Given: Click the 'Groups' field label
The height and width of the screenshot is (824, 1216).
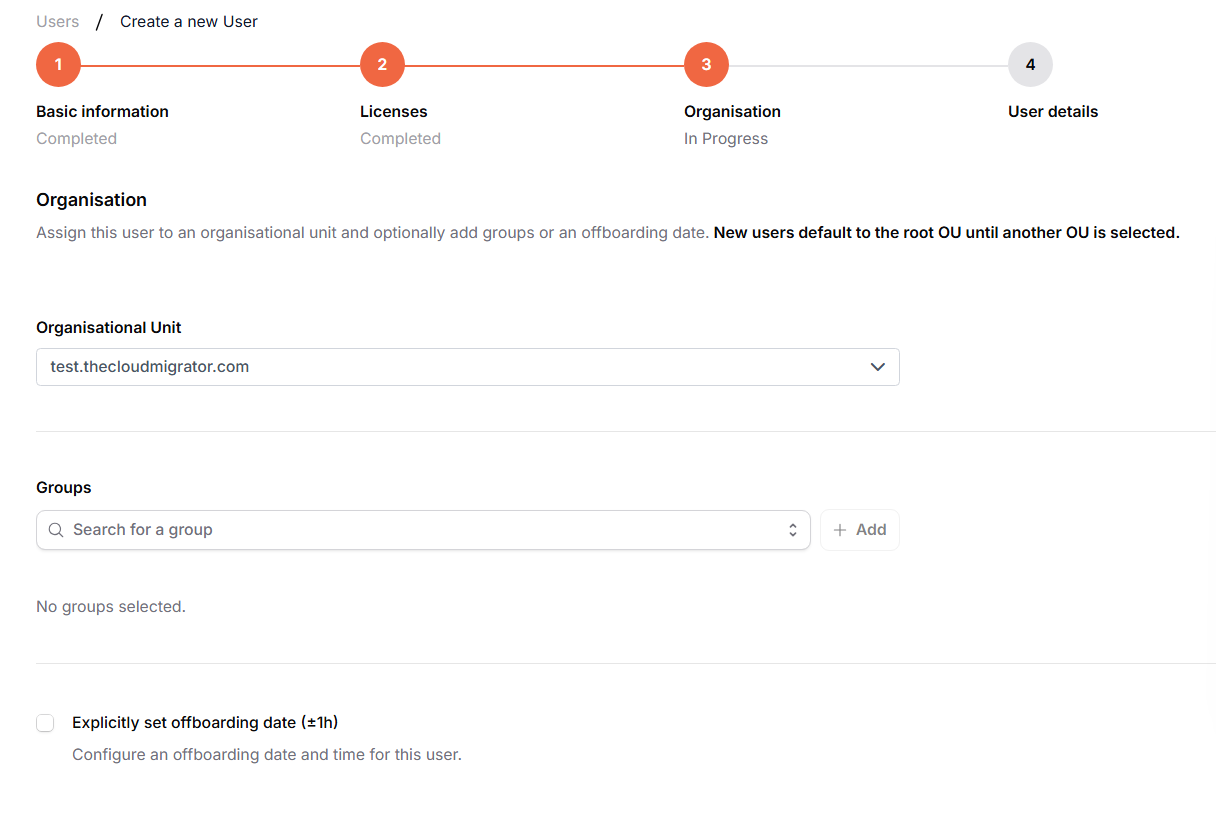Looking at the screenshot, I should 64,487.
